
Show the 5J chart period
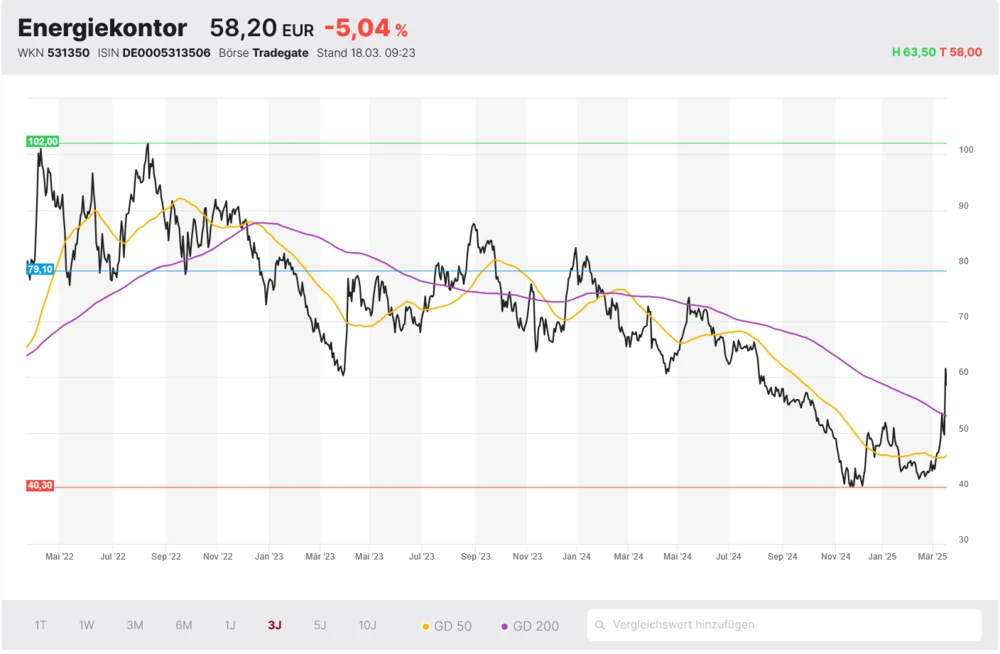point(320,625)
